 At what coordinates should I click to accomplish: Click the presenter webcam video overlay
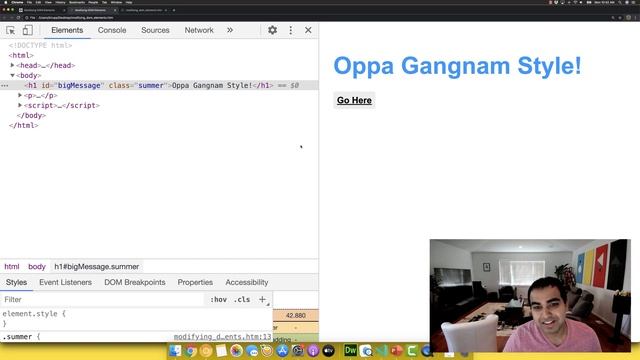(530, 296)
